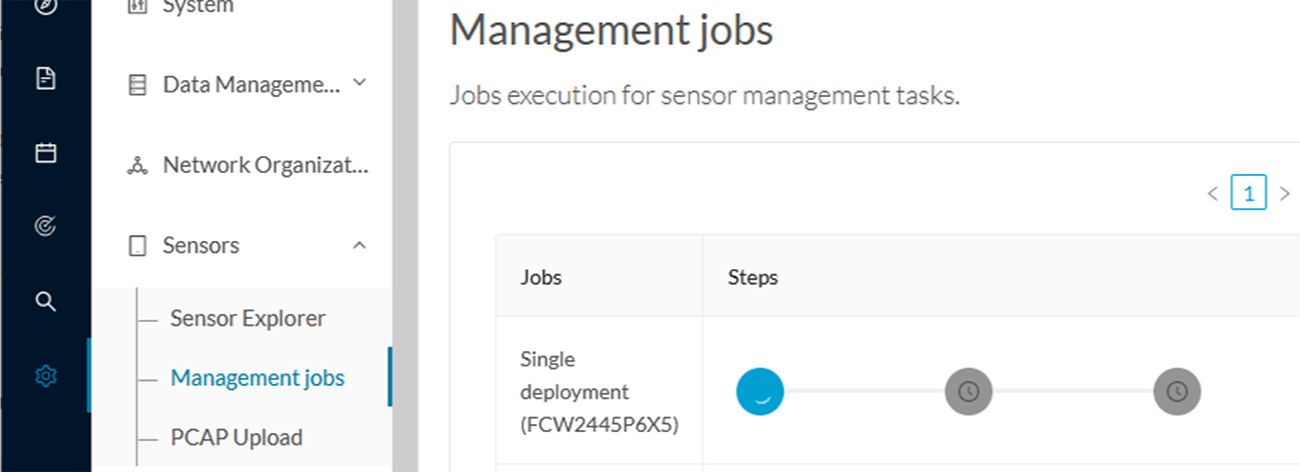Go to the next page arrow

(1285, 193)
